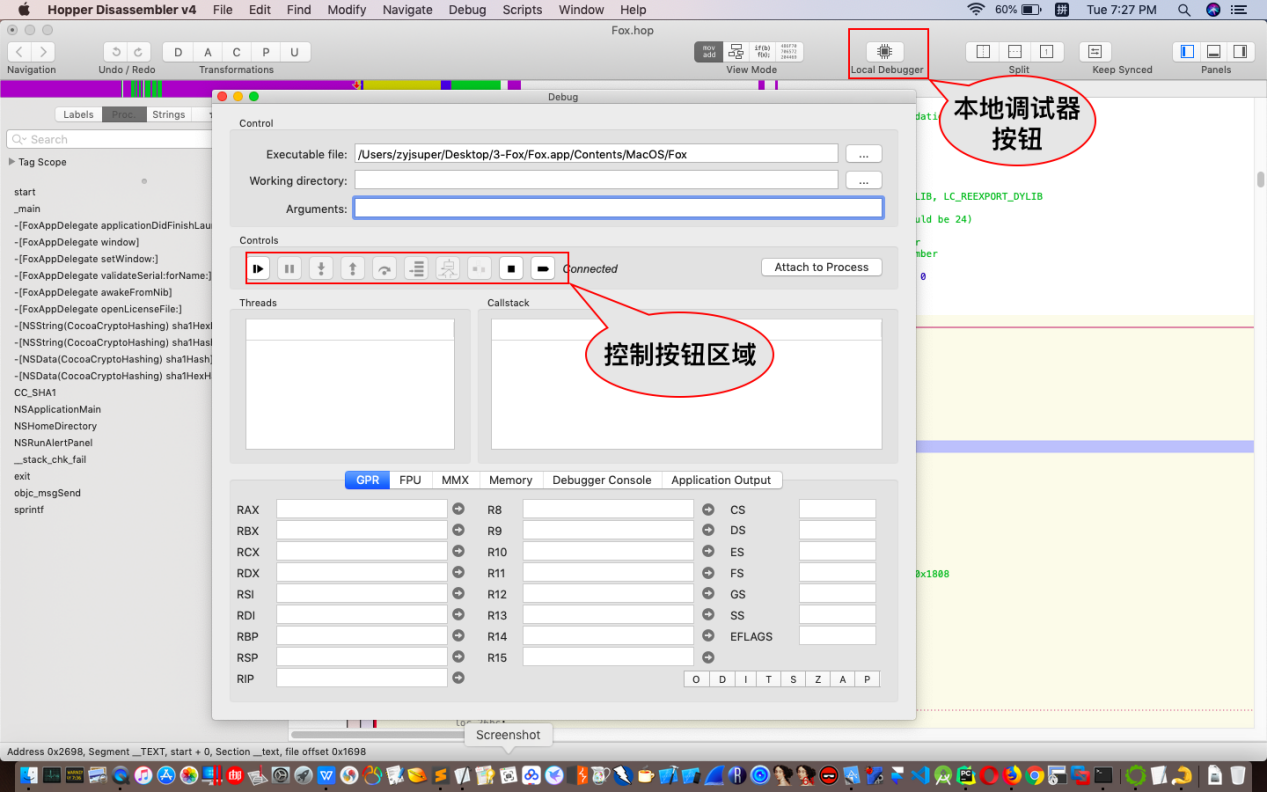Viewport: 1267px width, 792px height.
Task: Click the arrow button next to RAX
Action: click(x=459, y=509)
